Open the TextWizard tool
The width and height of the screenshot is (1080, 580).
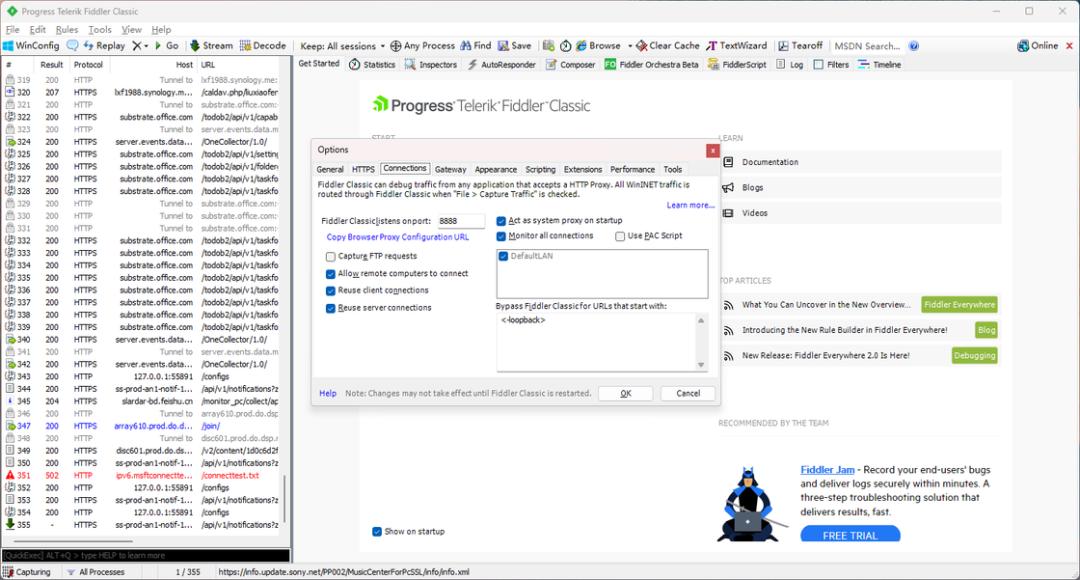(x=736, y=45)
